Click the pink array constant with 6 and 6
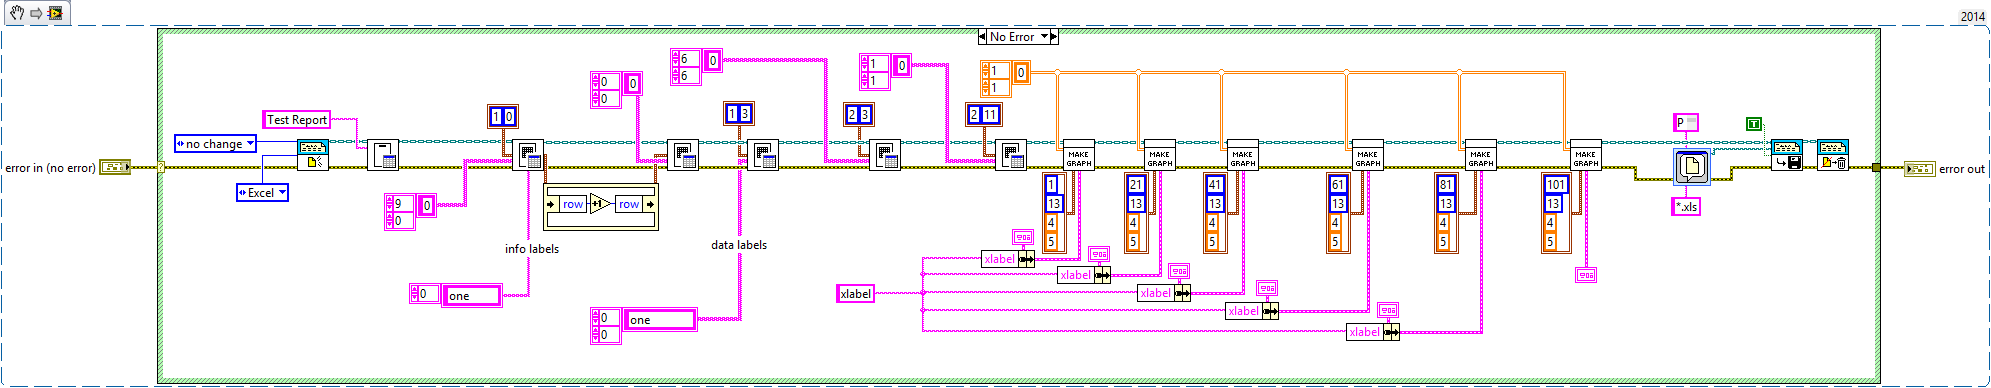 coord(696,67)
